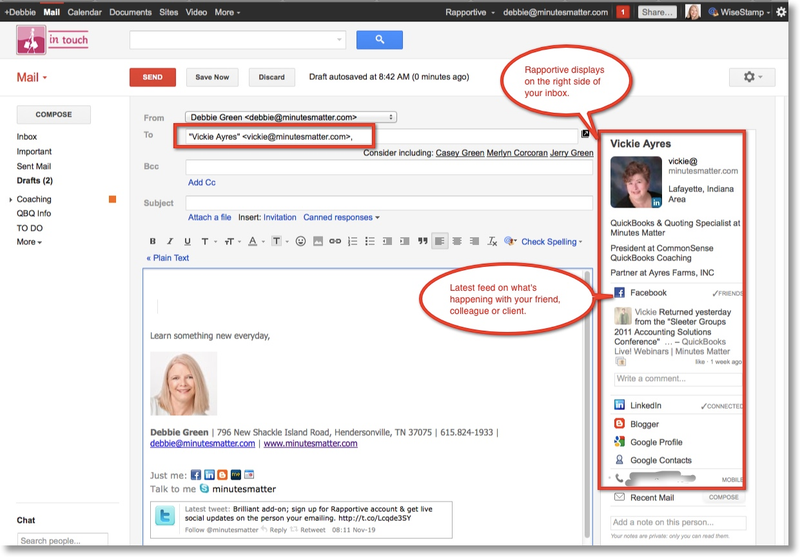Toggle underline formatting in compose toolbar

187,241
